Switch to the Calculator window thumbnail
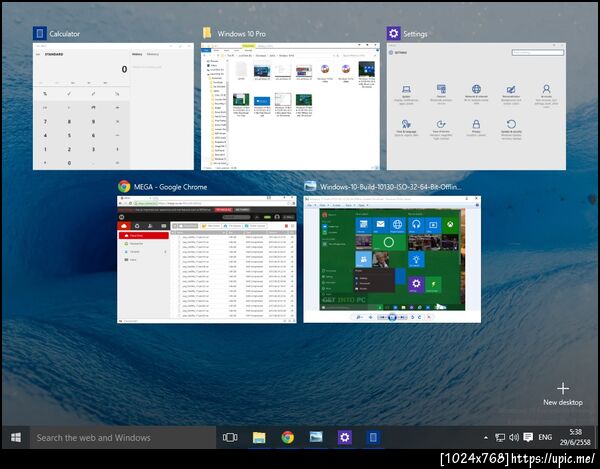The width and height of the screenshot is (600, 469). 113,106
